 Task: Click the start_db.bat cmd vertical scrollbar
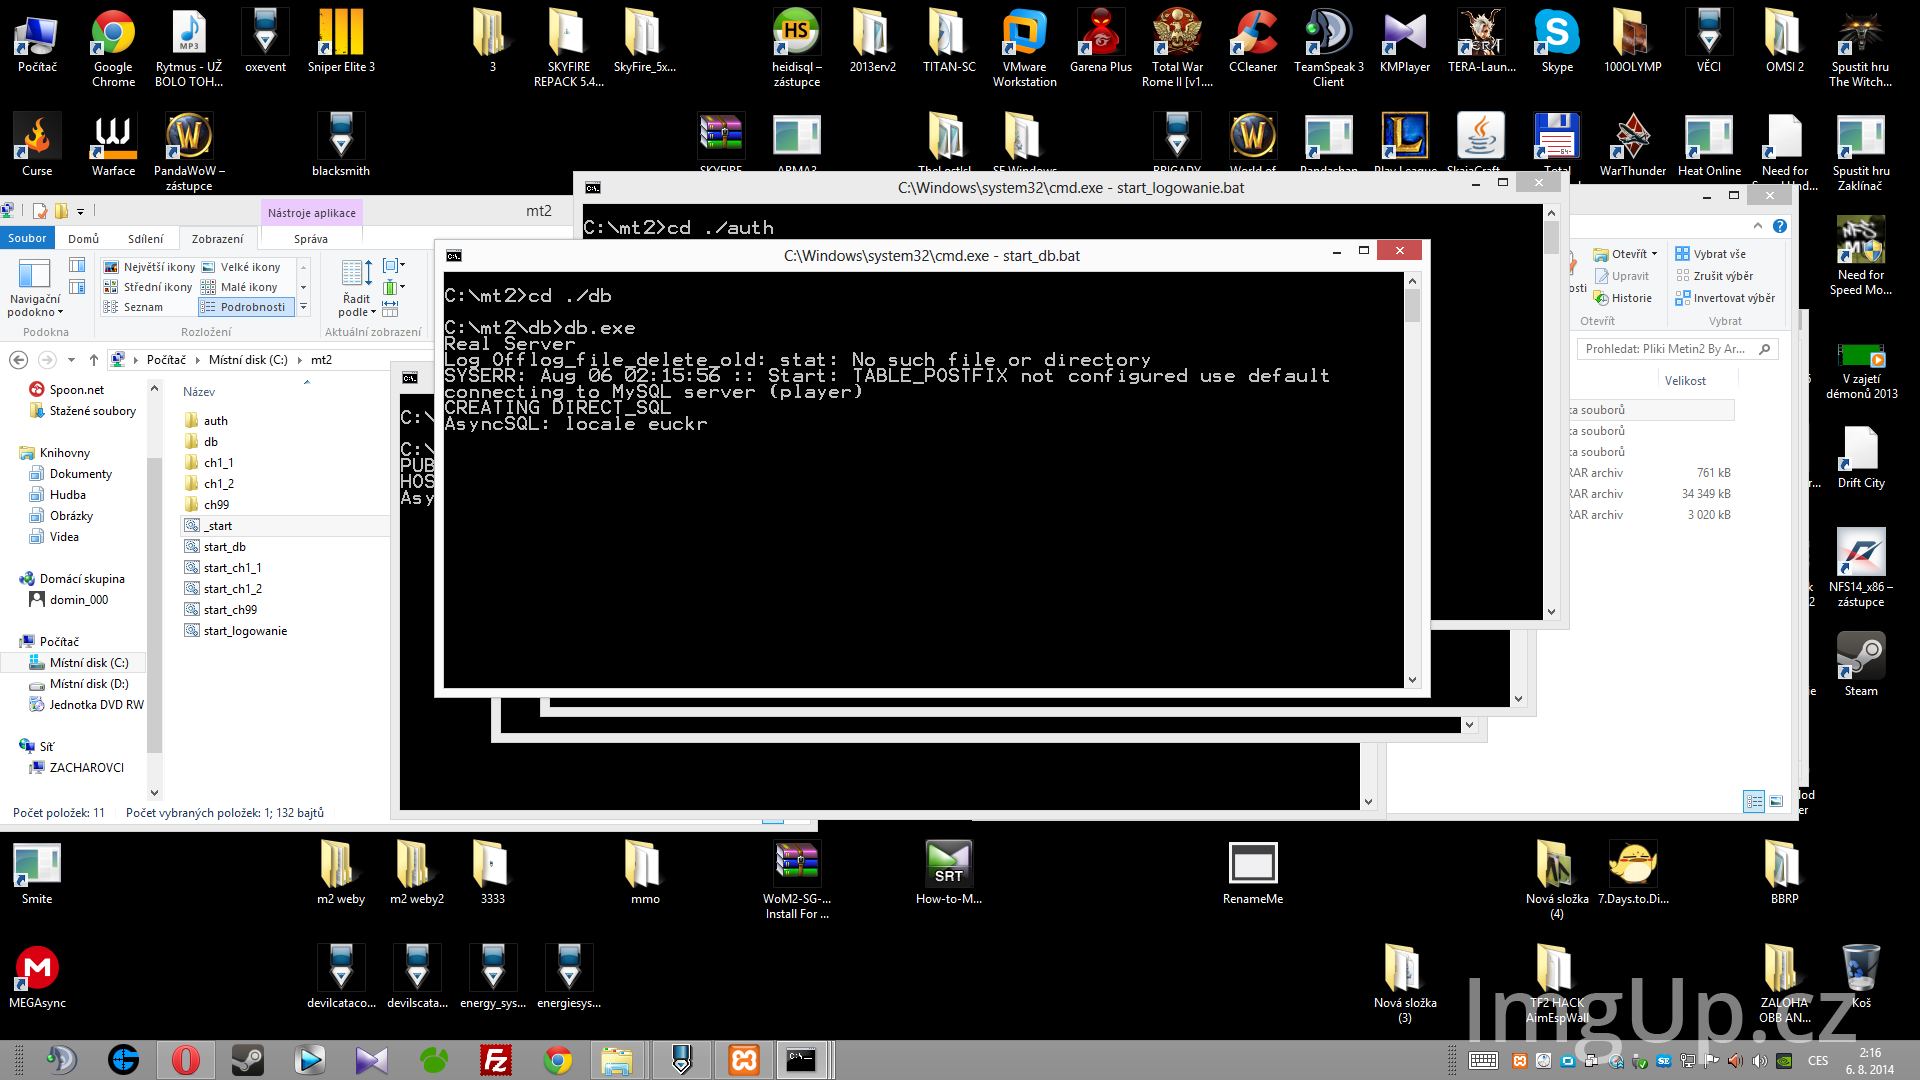click(x=1412, y=480)
